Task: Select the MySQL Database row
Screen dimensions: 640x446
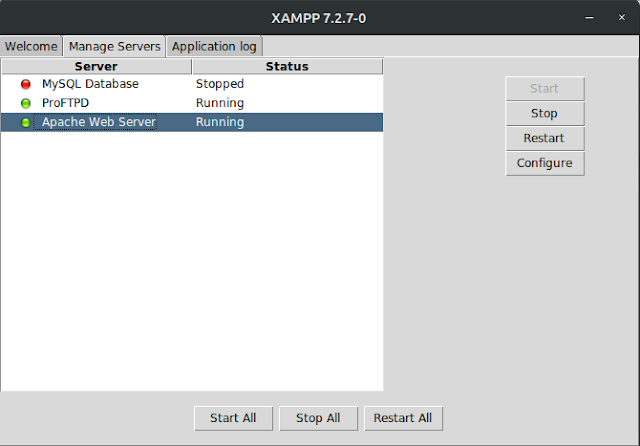Action: [90, 84]
